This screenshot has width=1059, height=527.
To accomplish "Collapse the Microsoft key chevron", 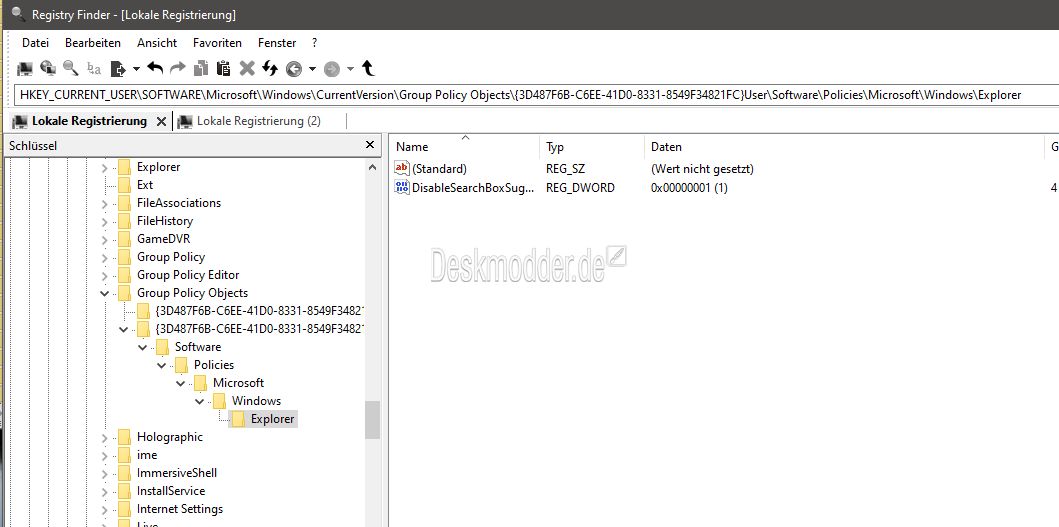I will pos(180,383).
